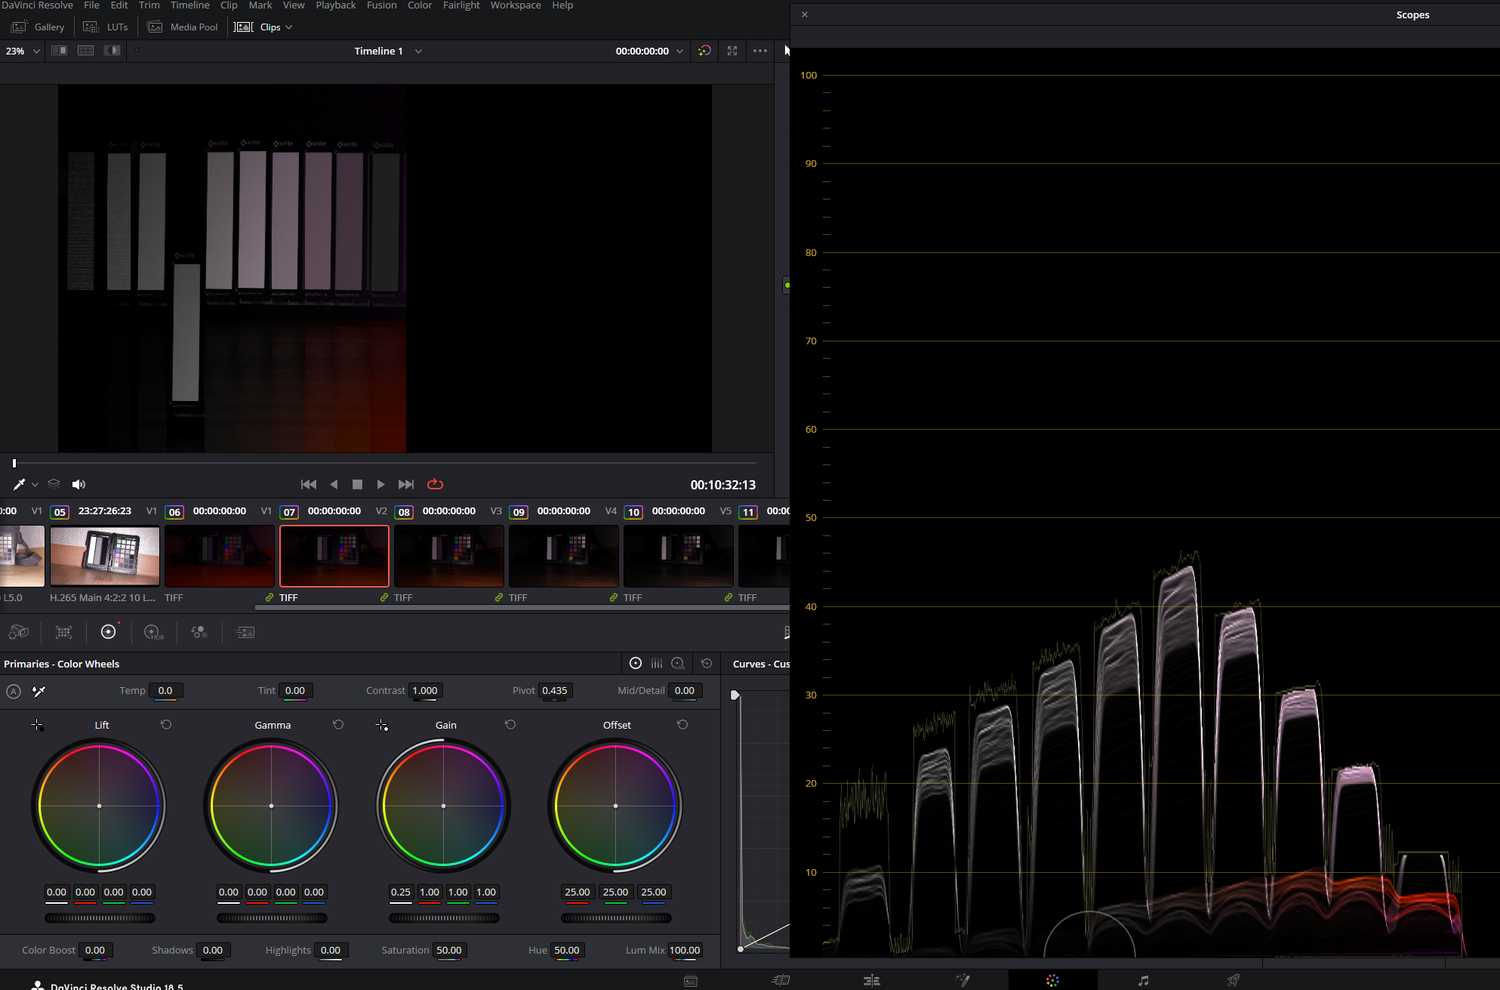The width and height of the screenshot is (1500, 990).
Task: Open the Fusion page
Action: pyautogui.click(x=962, y=980)
